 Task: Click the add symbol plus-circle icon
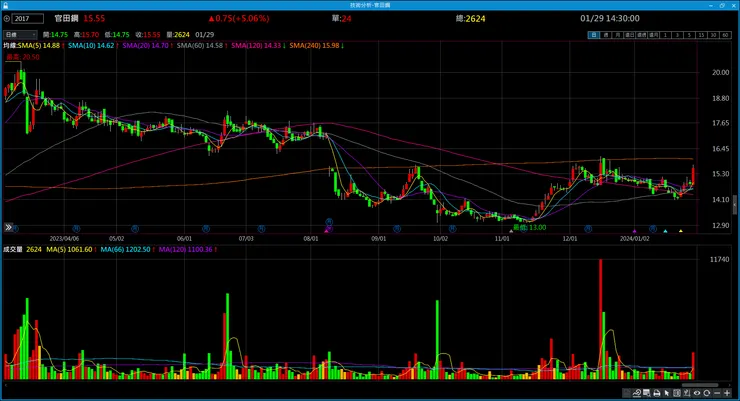[7, 18]
